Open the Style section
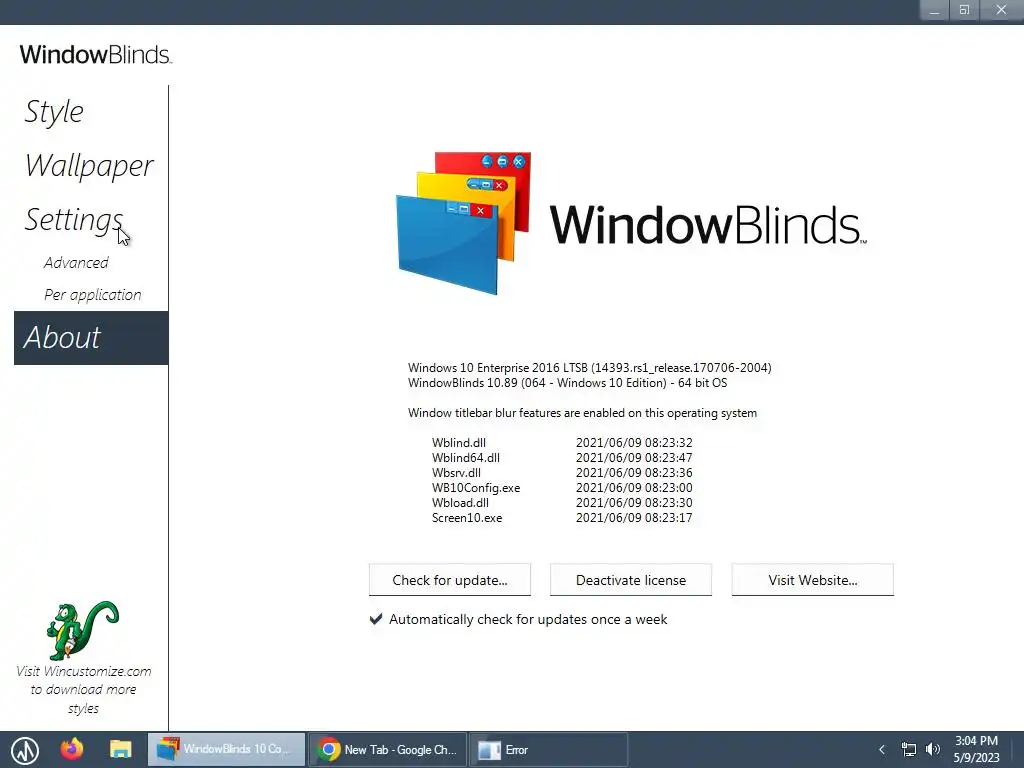Viewport: 1024px width, 768px height. [x=54, y=112]
